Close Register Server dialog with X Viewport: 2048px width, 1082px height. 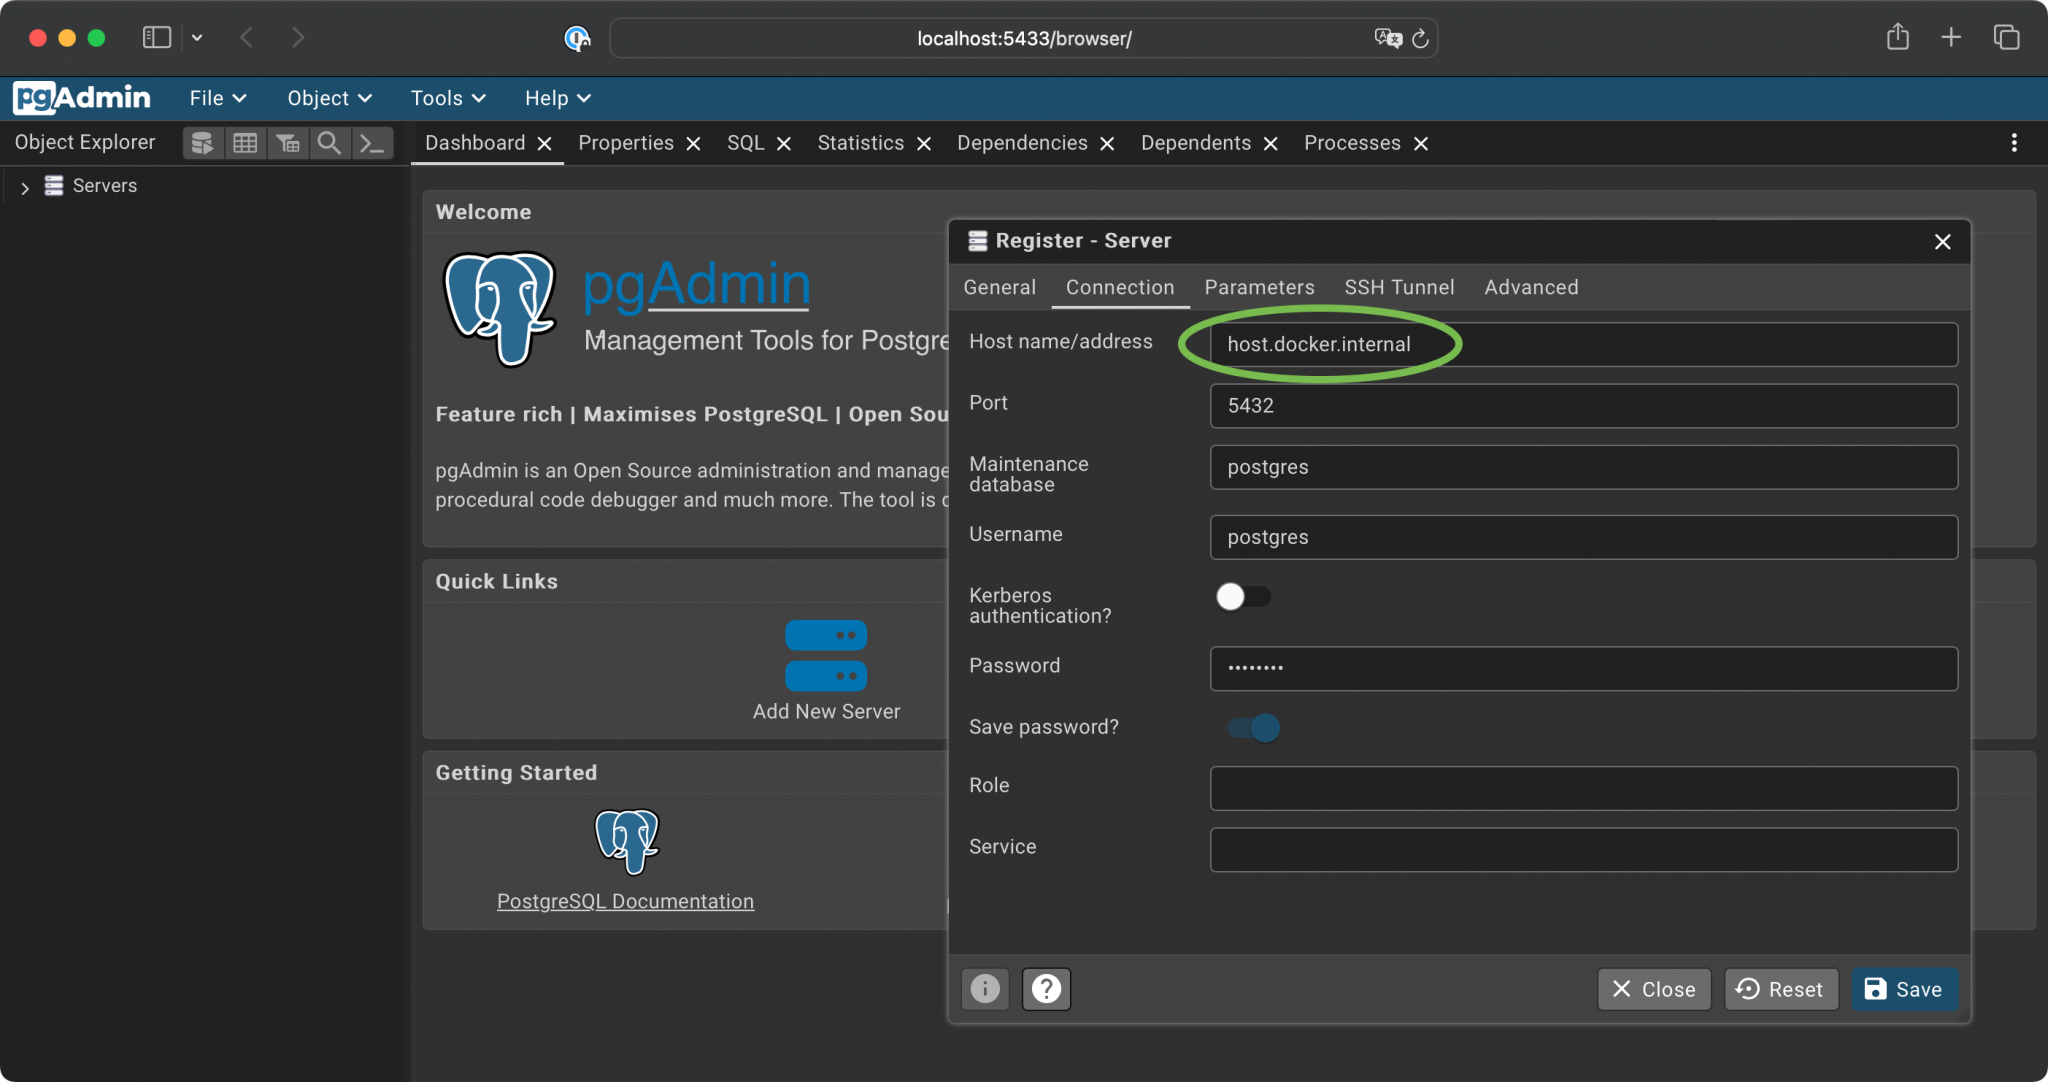point(1942,241)
